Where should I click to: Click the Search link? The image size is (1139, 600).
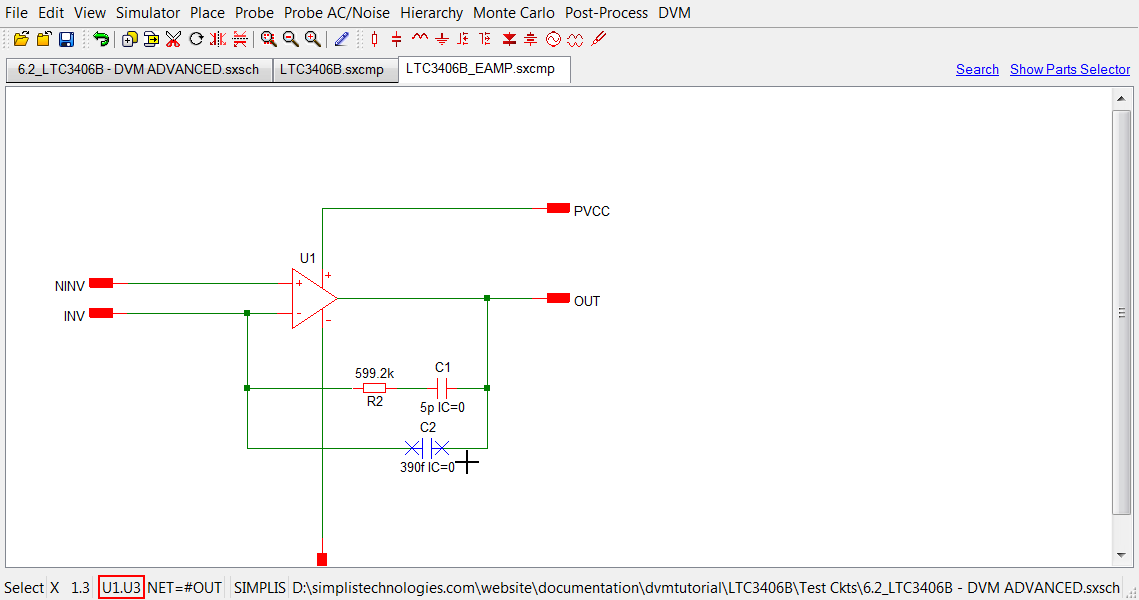pyautogui.click(x=977, y=69)
